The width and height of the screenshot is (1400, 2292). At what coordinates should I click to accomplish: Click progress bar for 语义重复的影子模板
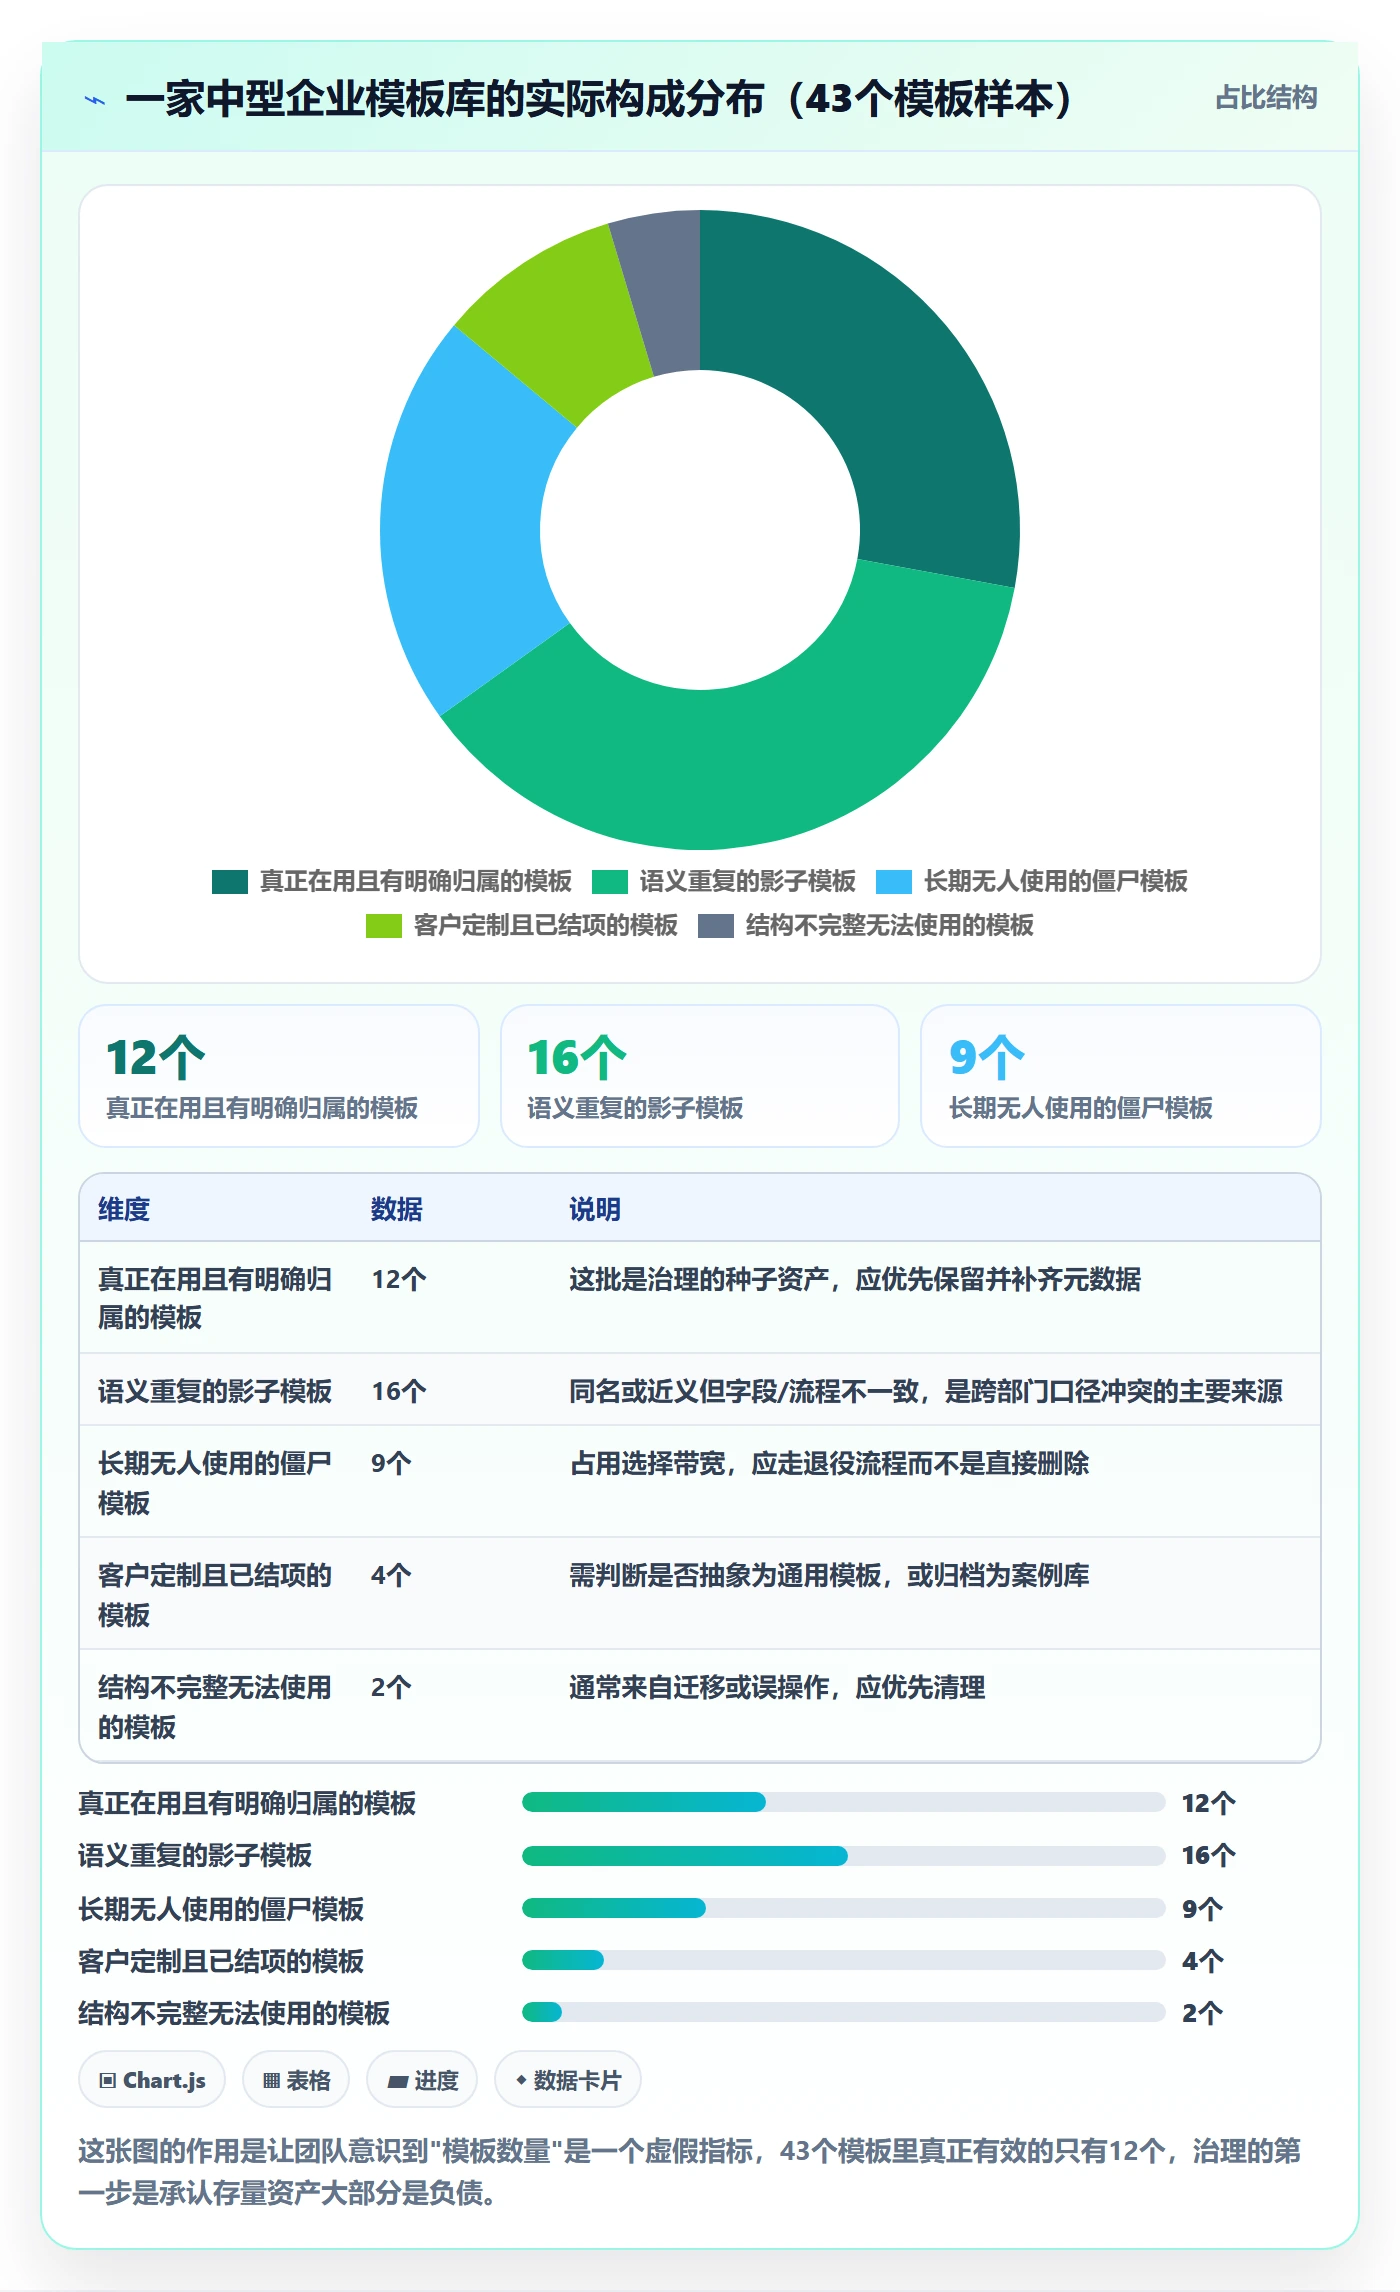tap(843, 1855)
